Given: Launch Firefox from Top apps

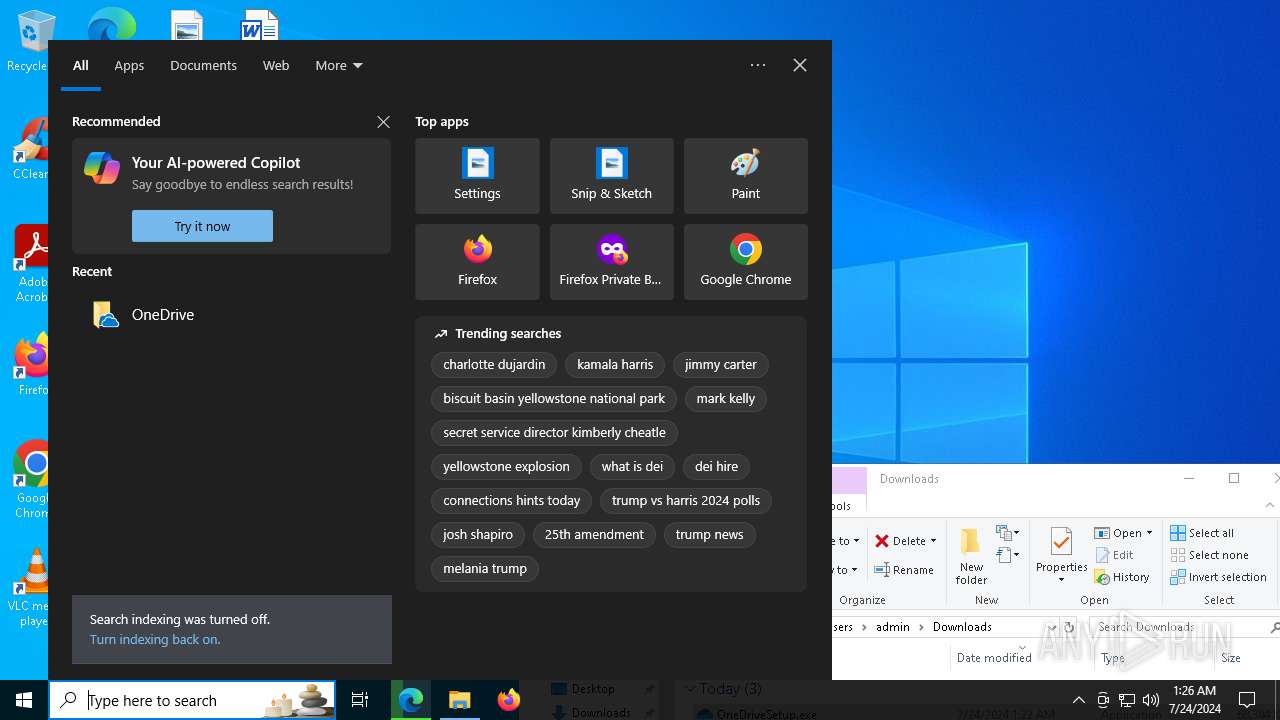Looking at the screenshot, I should coord(477,262).
